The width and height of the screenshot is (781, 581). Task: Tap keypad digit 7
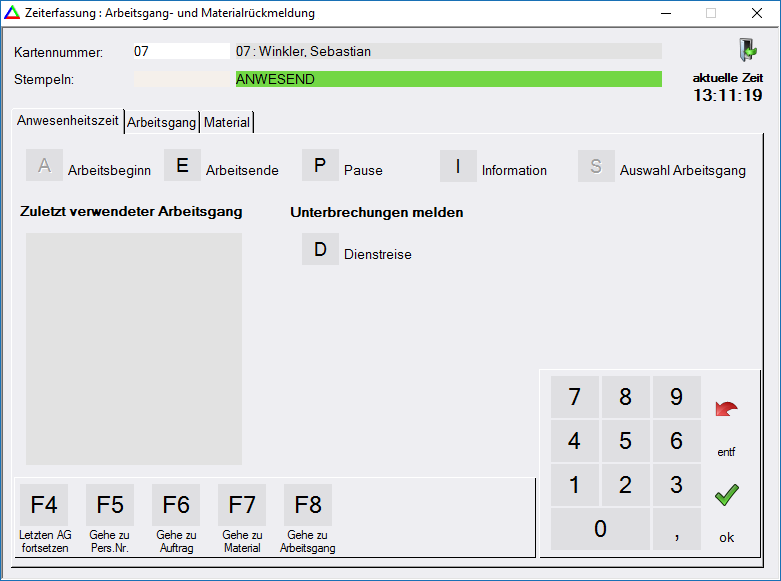tap(574, 398)
